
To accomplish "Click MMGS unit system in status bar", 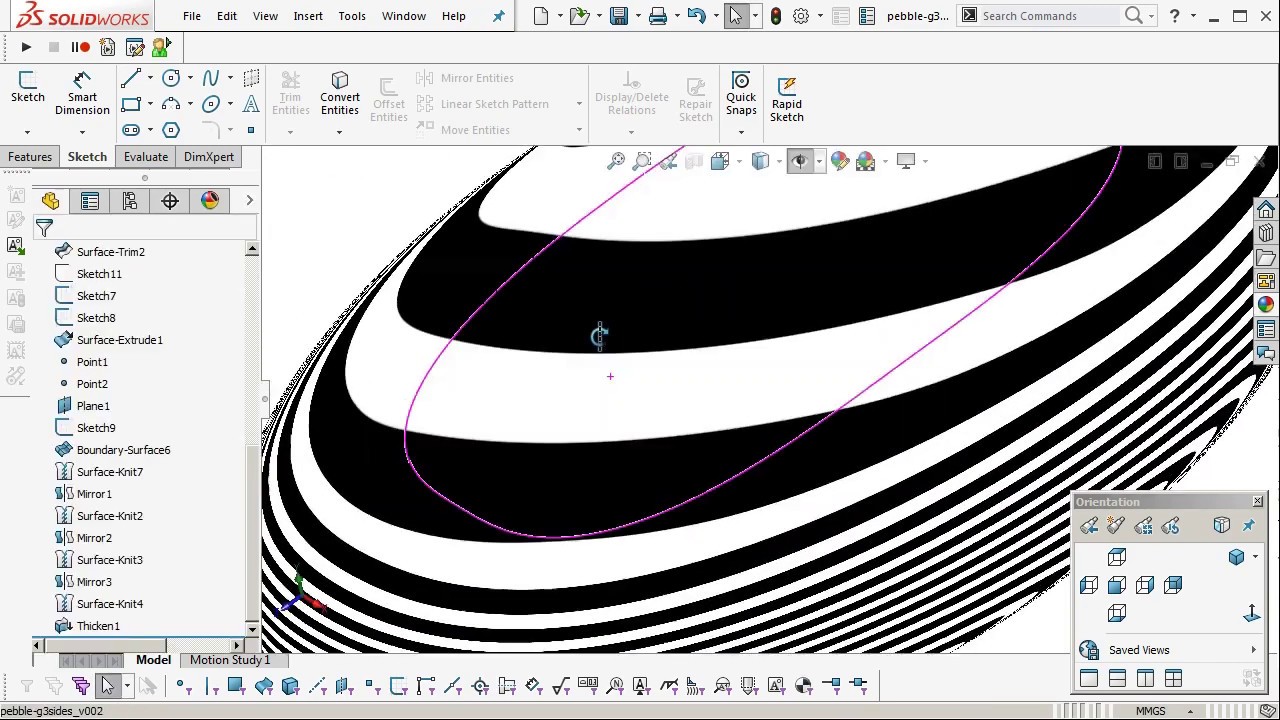I will [x=1150, y=711].
